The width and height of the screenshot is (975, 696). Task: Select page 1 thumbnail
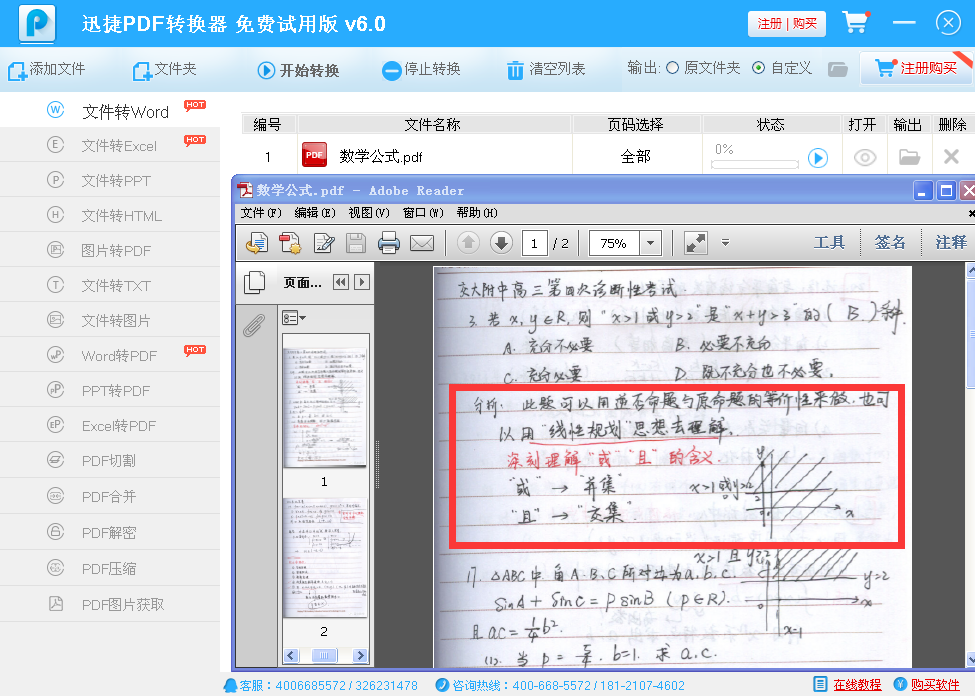(x=325, y=407)
